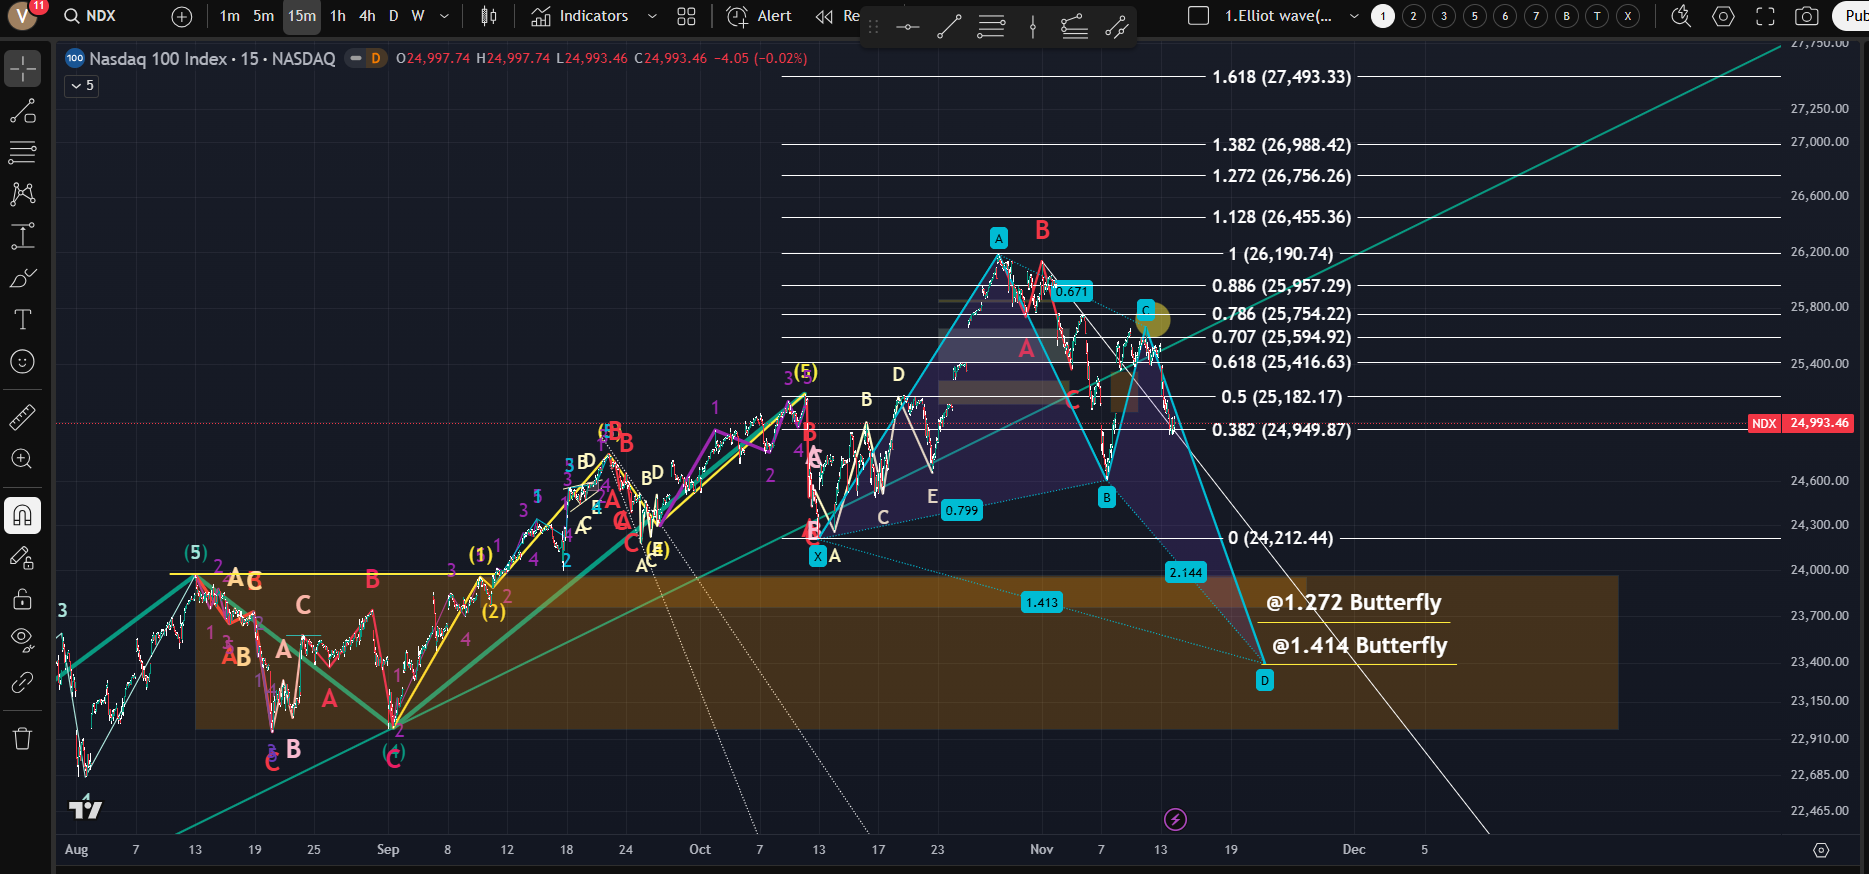Open the Elliot wave layout dropdown
Screen dimensions: 1869x874
tap(1354, 16)
